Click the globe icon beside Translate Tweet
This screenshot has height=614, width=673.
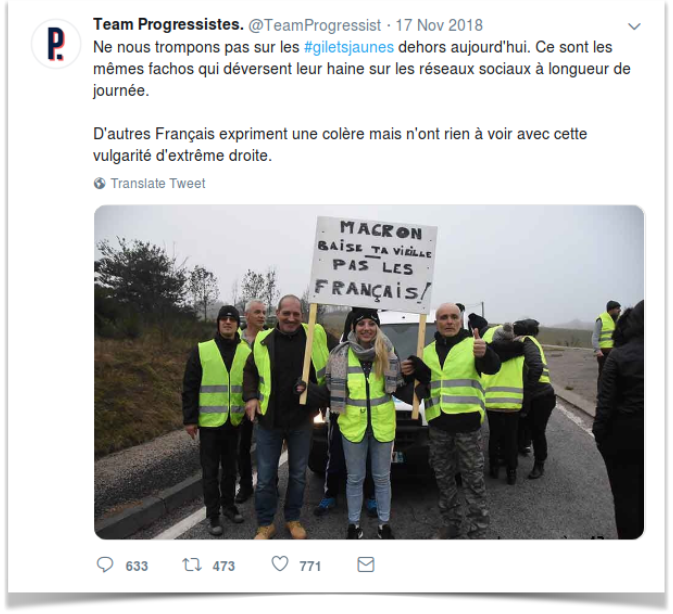tap(100, 183)
